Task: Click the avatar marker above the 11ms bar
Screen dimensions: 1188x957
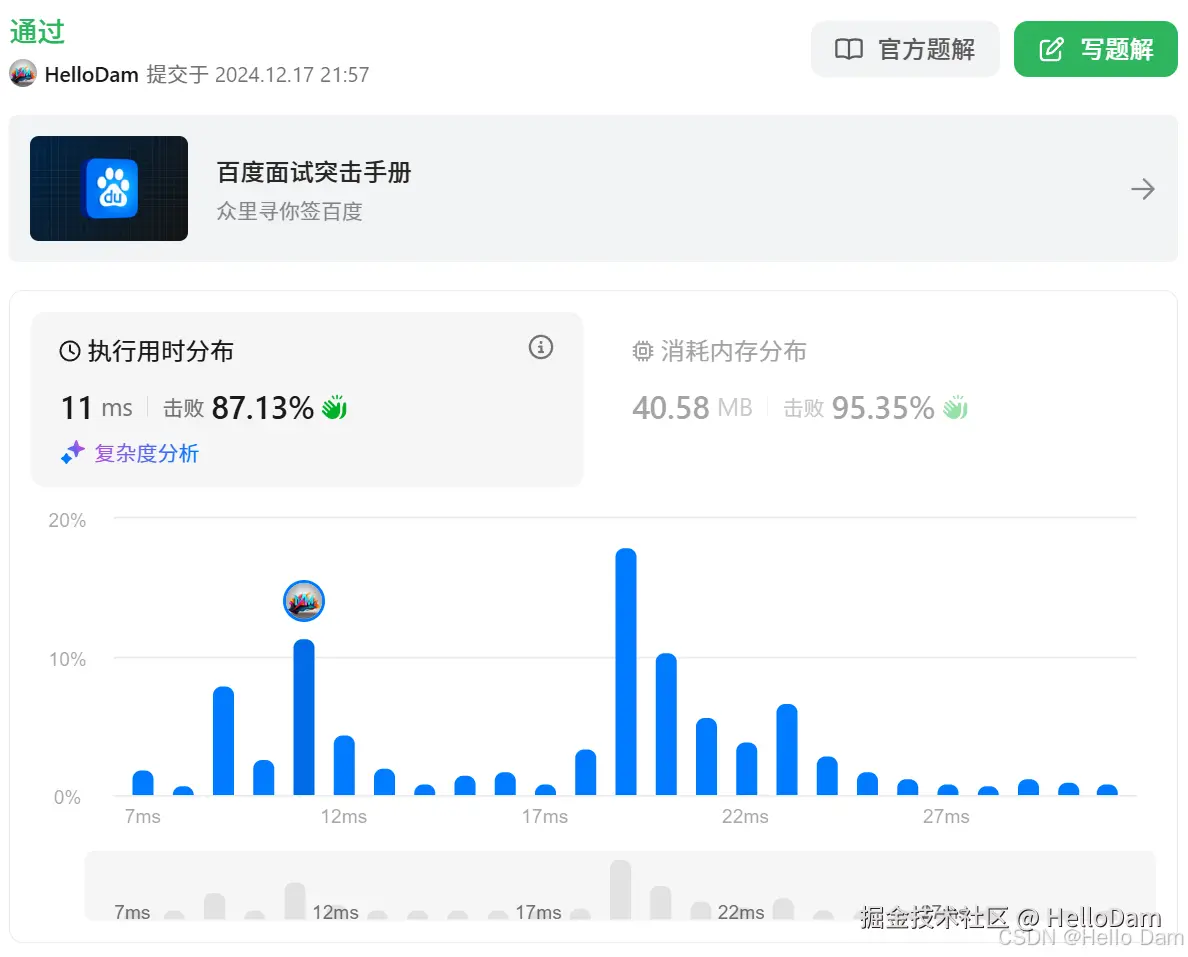Action: click(x=304, y=601)
